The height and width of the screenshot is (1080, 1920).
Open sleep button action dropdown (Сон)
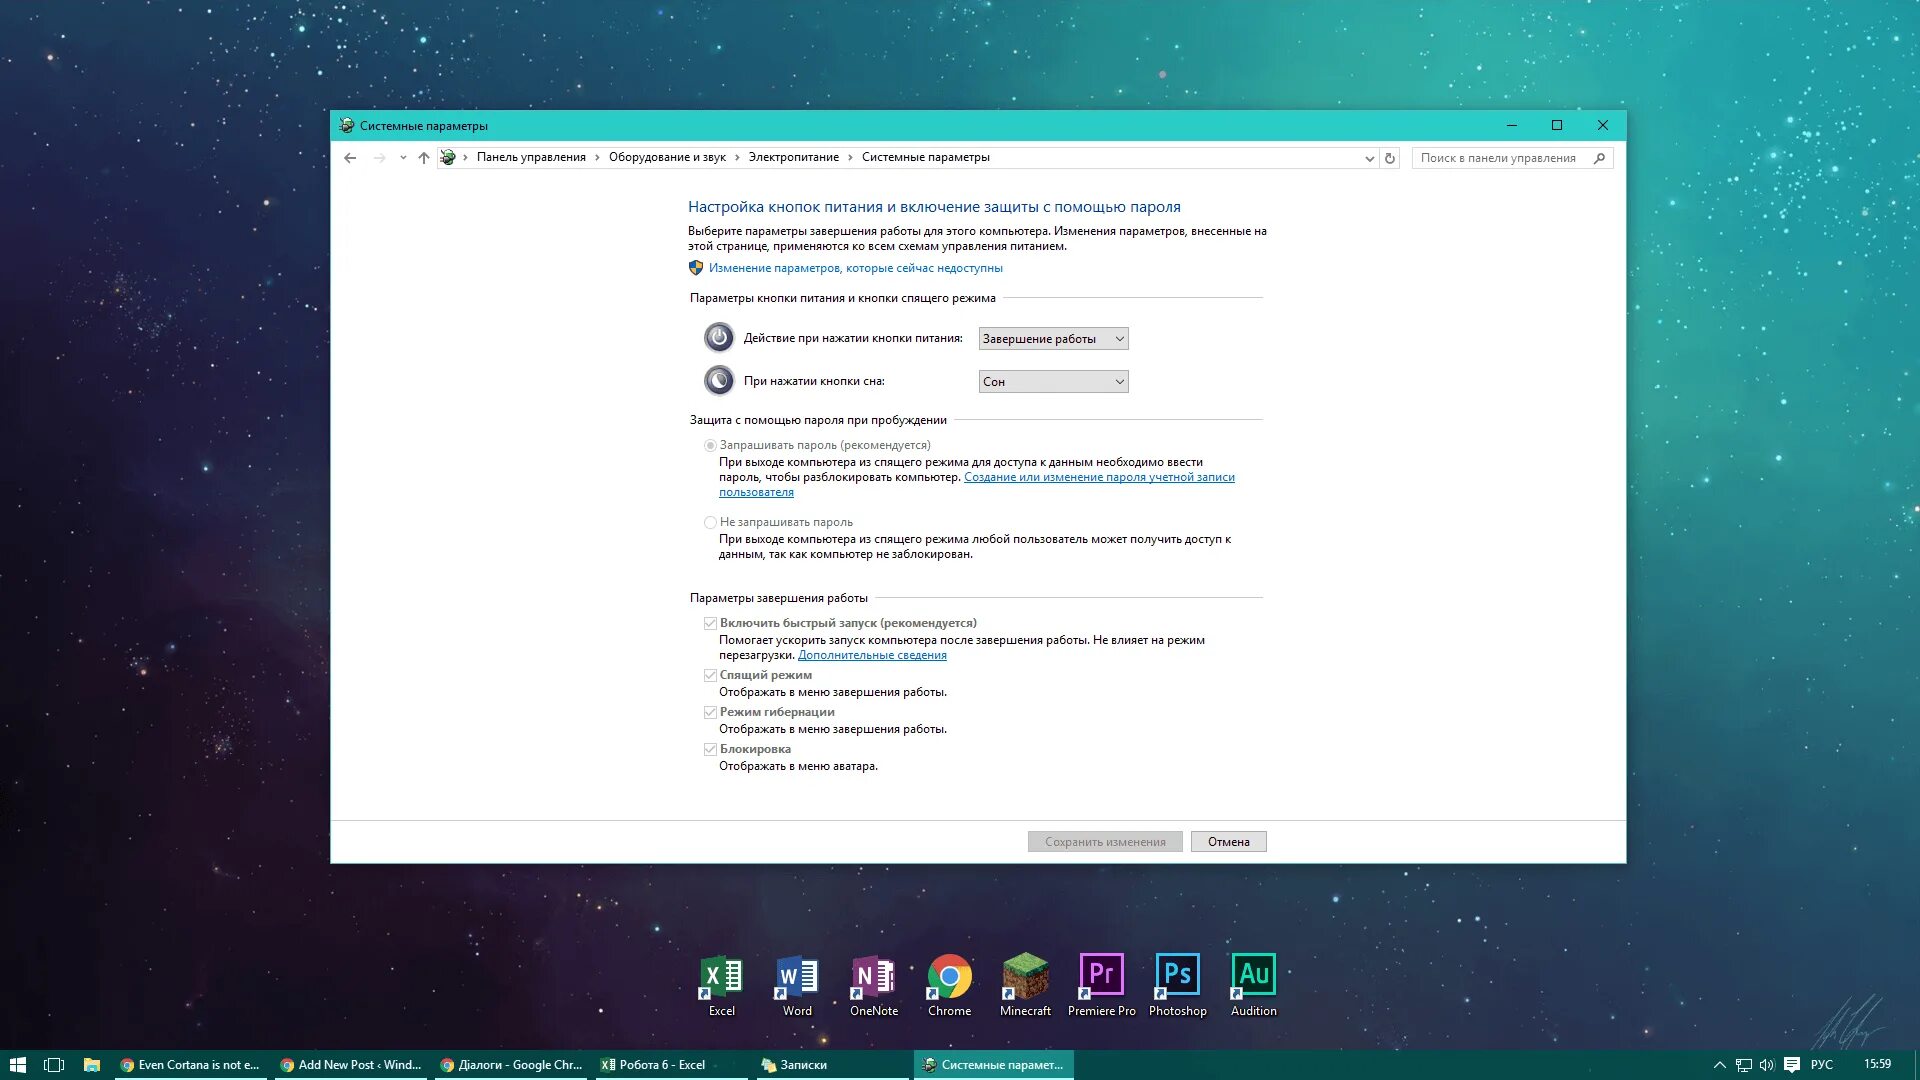coord(1053,382)
